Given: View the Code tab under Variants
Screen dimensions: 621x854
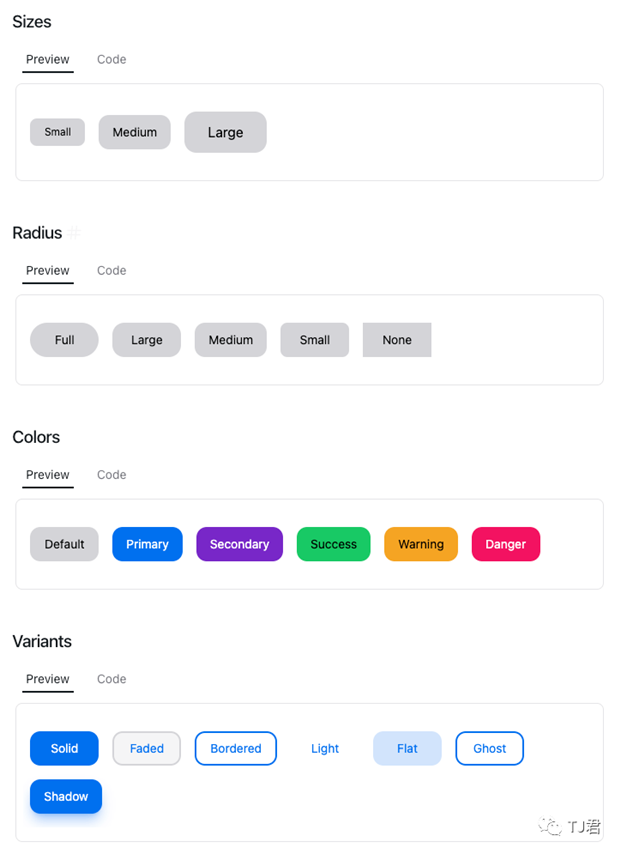Looking at the screenshot, I should coord(112,679).
